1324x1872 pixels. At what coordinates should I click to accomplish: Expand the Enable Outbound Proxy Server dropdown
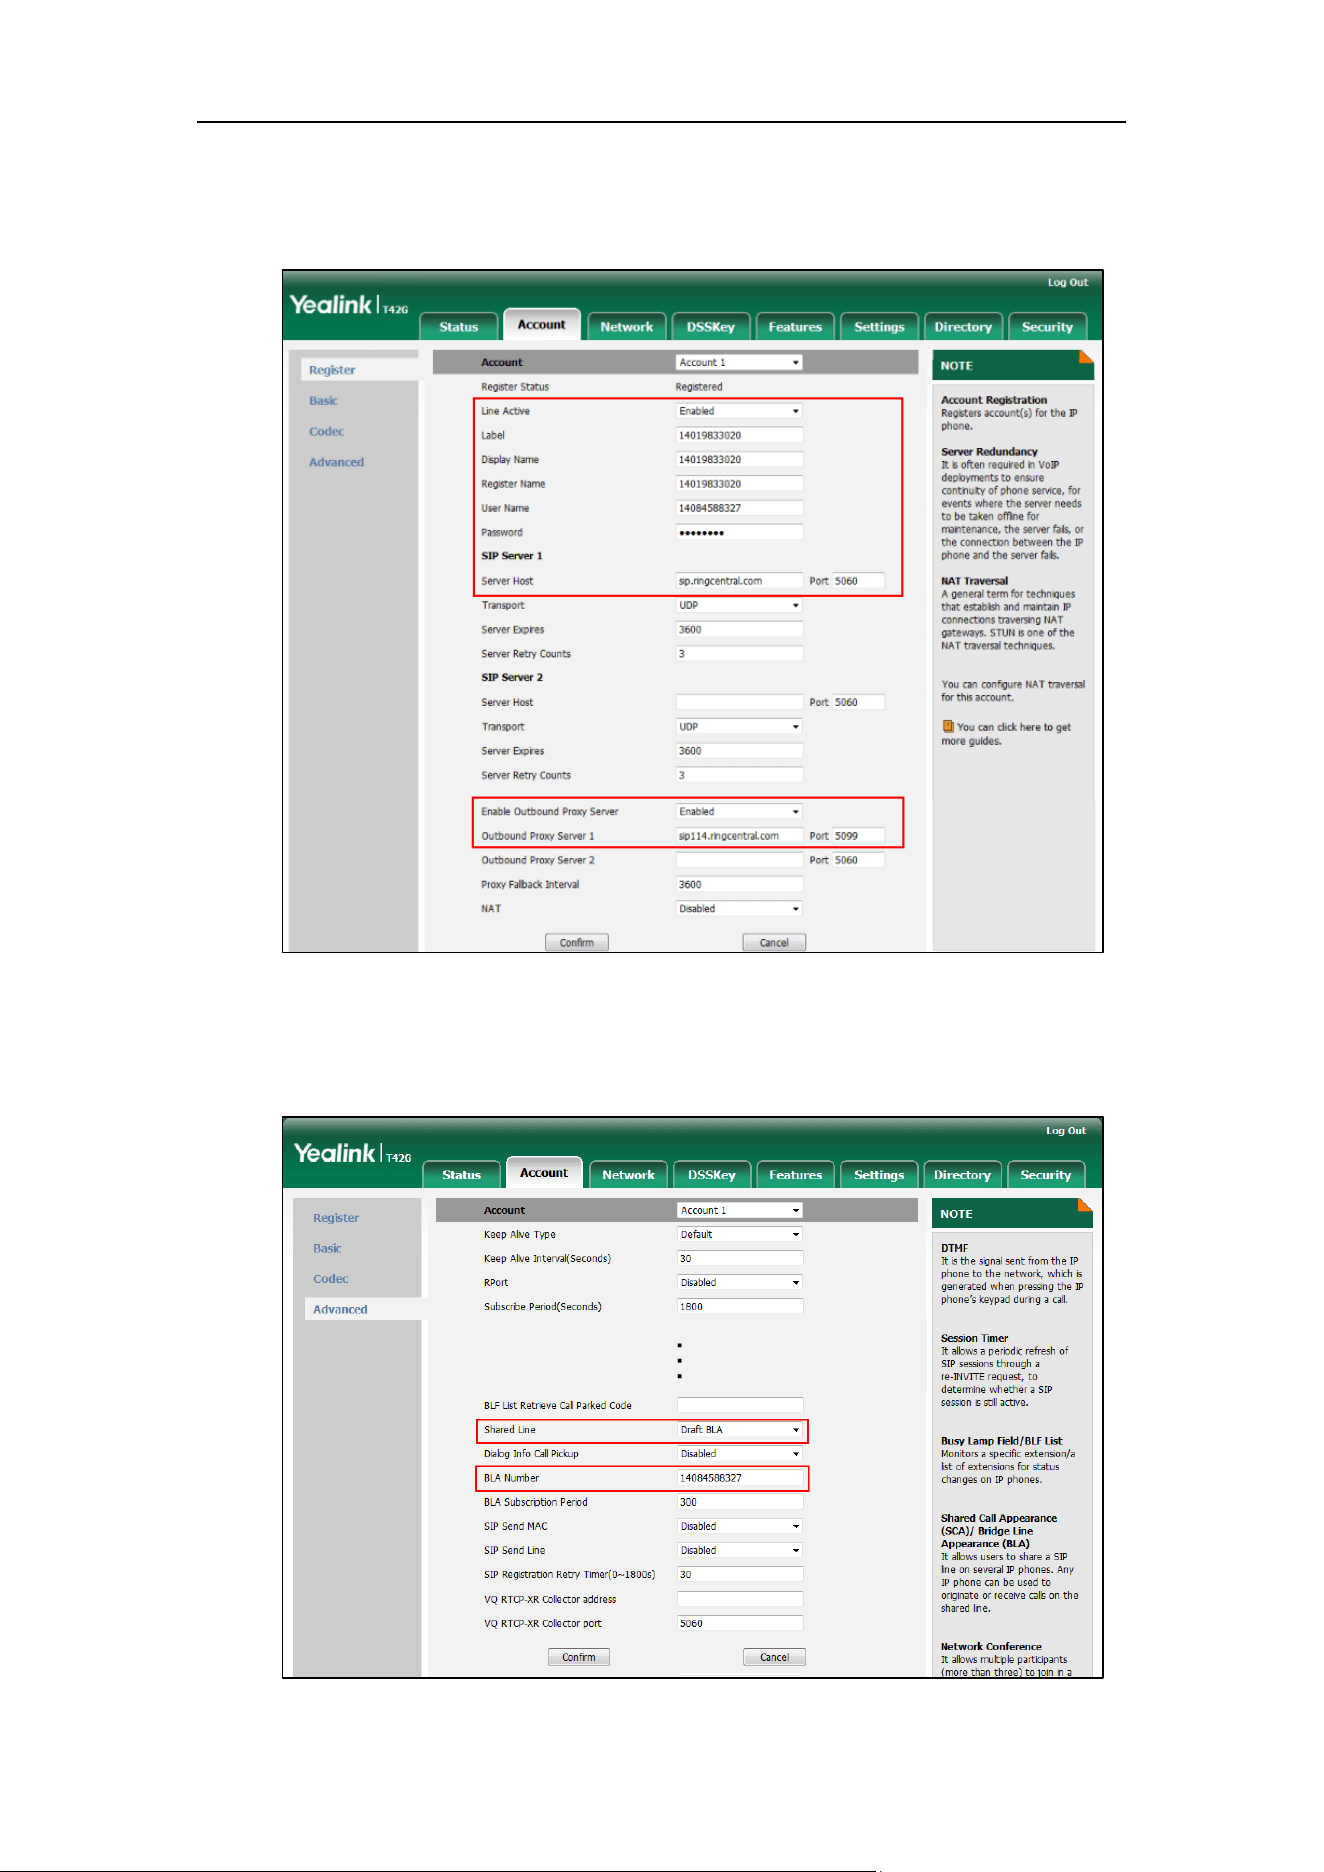pyautogui.click(x=739, y=812)
